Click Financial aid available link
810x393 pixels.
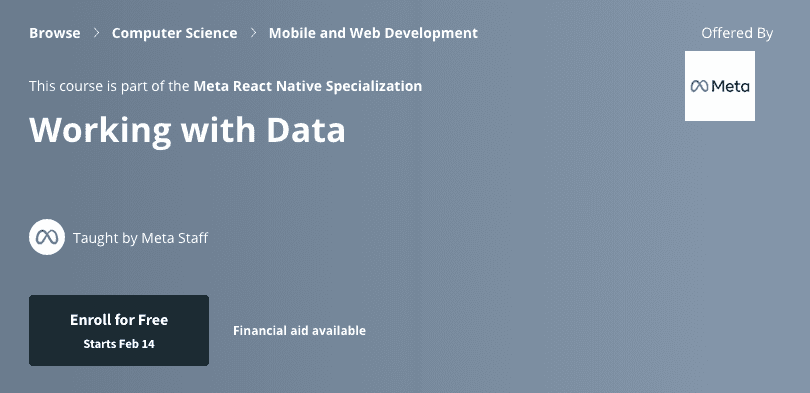pos(299,331)
